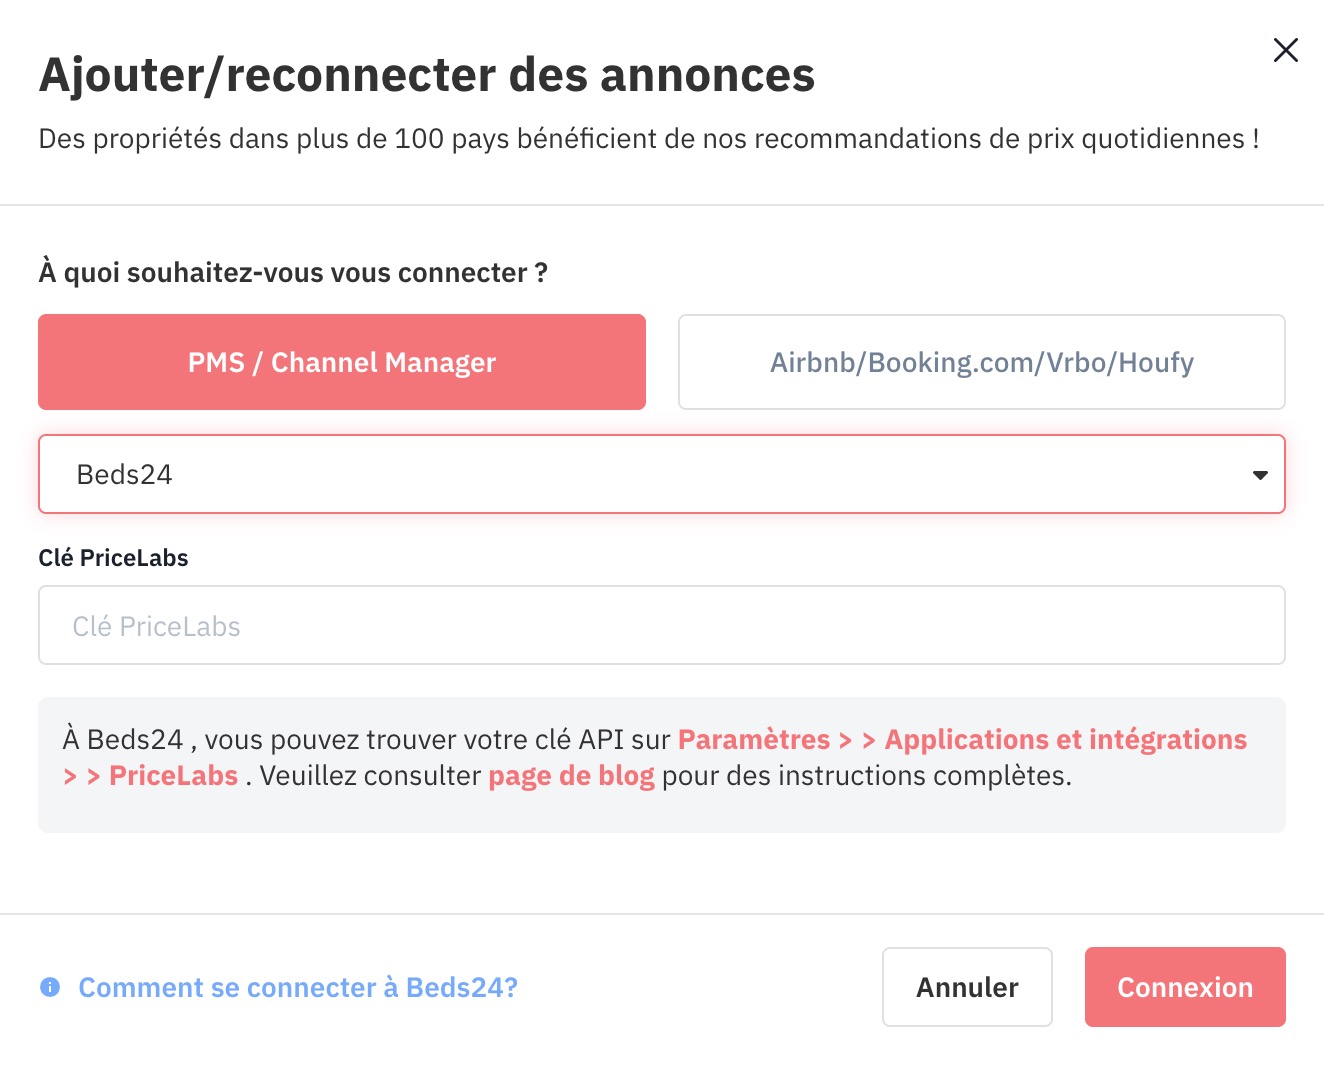Follow the Applications et intégrations link
Viewport: 1324px width, 1066px height.
coord(1066,739)
